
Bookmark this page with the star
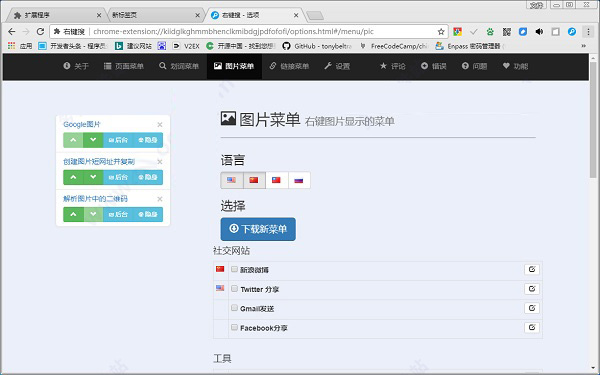(441, 32)
